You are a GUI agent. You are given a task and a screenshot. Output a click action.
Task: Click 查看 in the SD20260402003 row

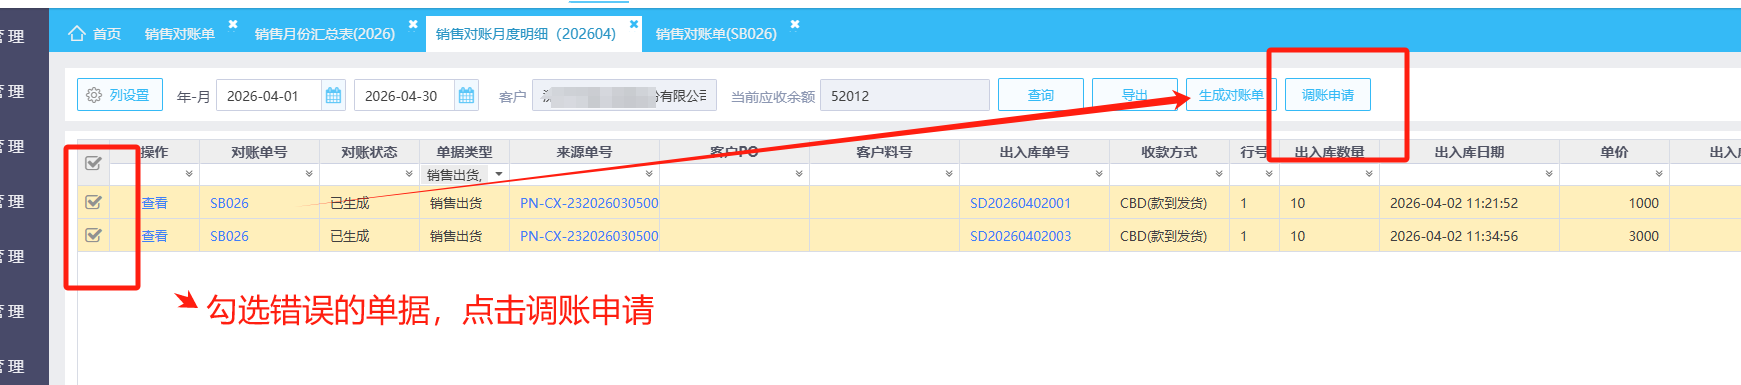(154, 236)
